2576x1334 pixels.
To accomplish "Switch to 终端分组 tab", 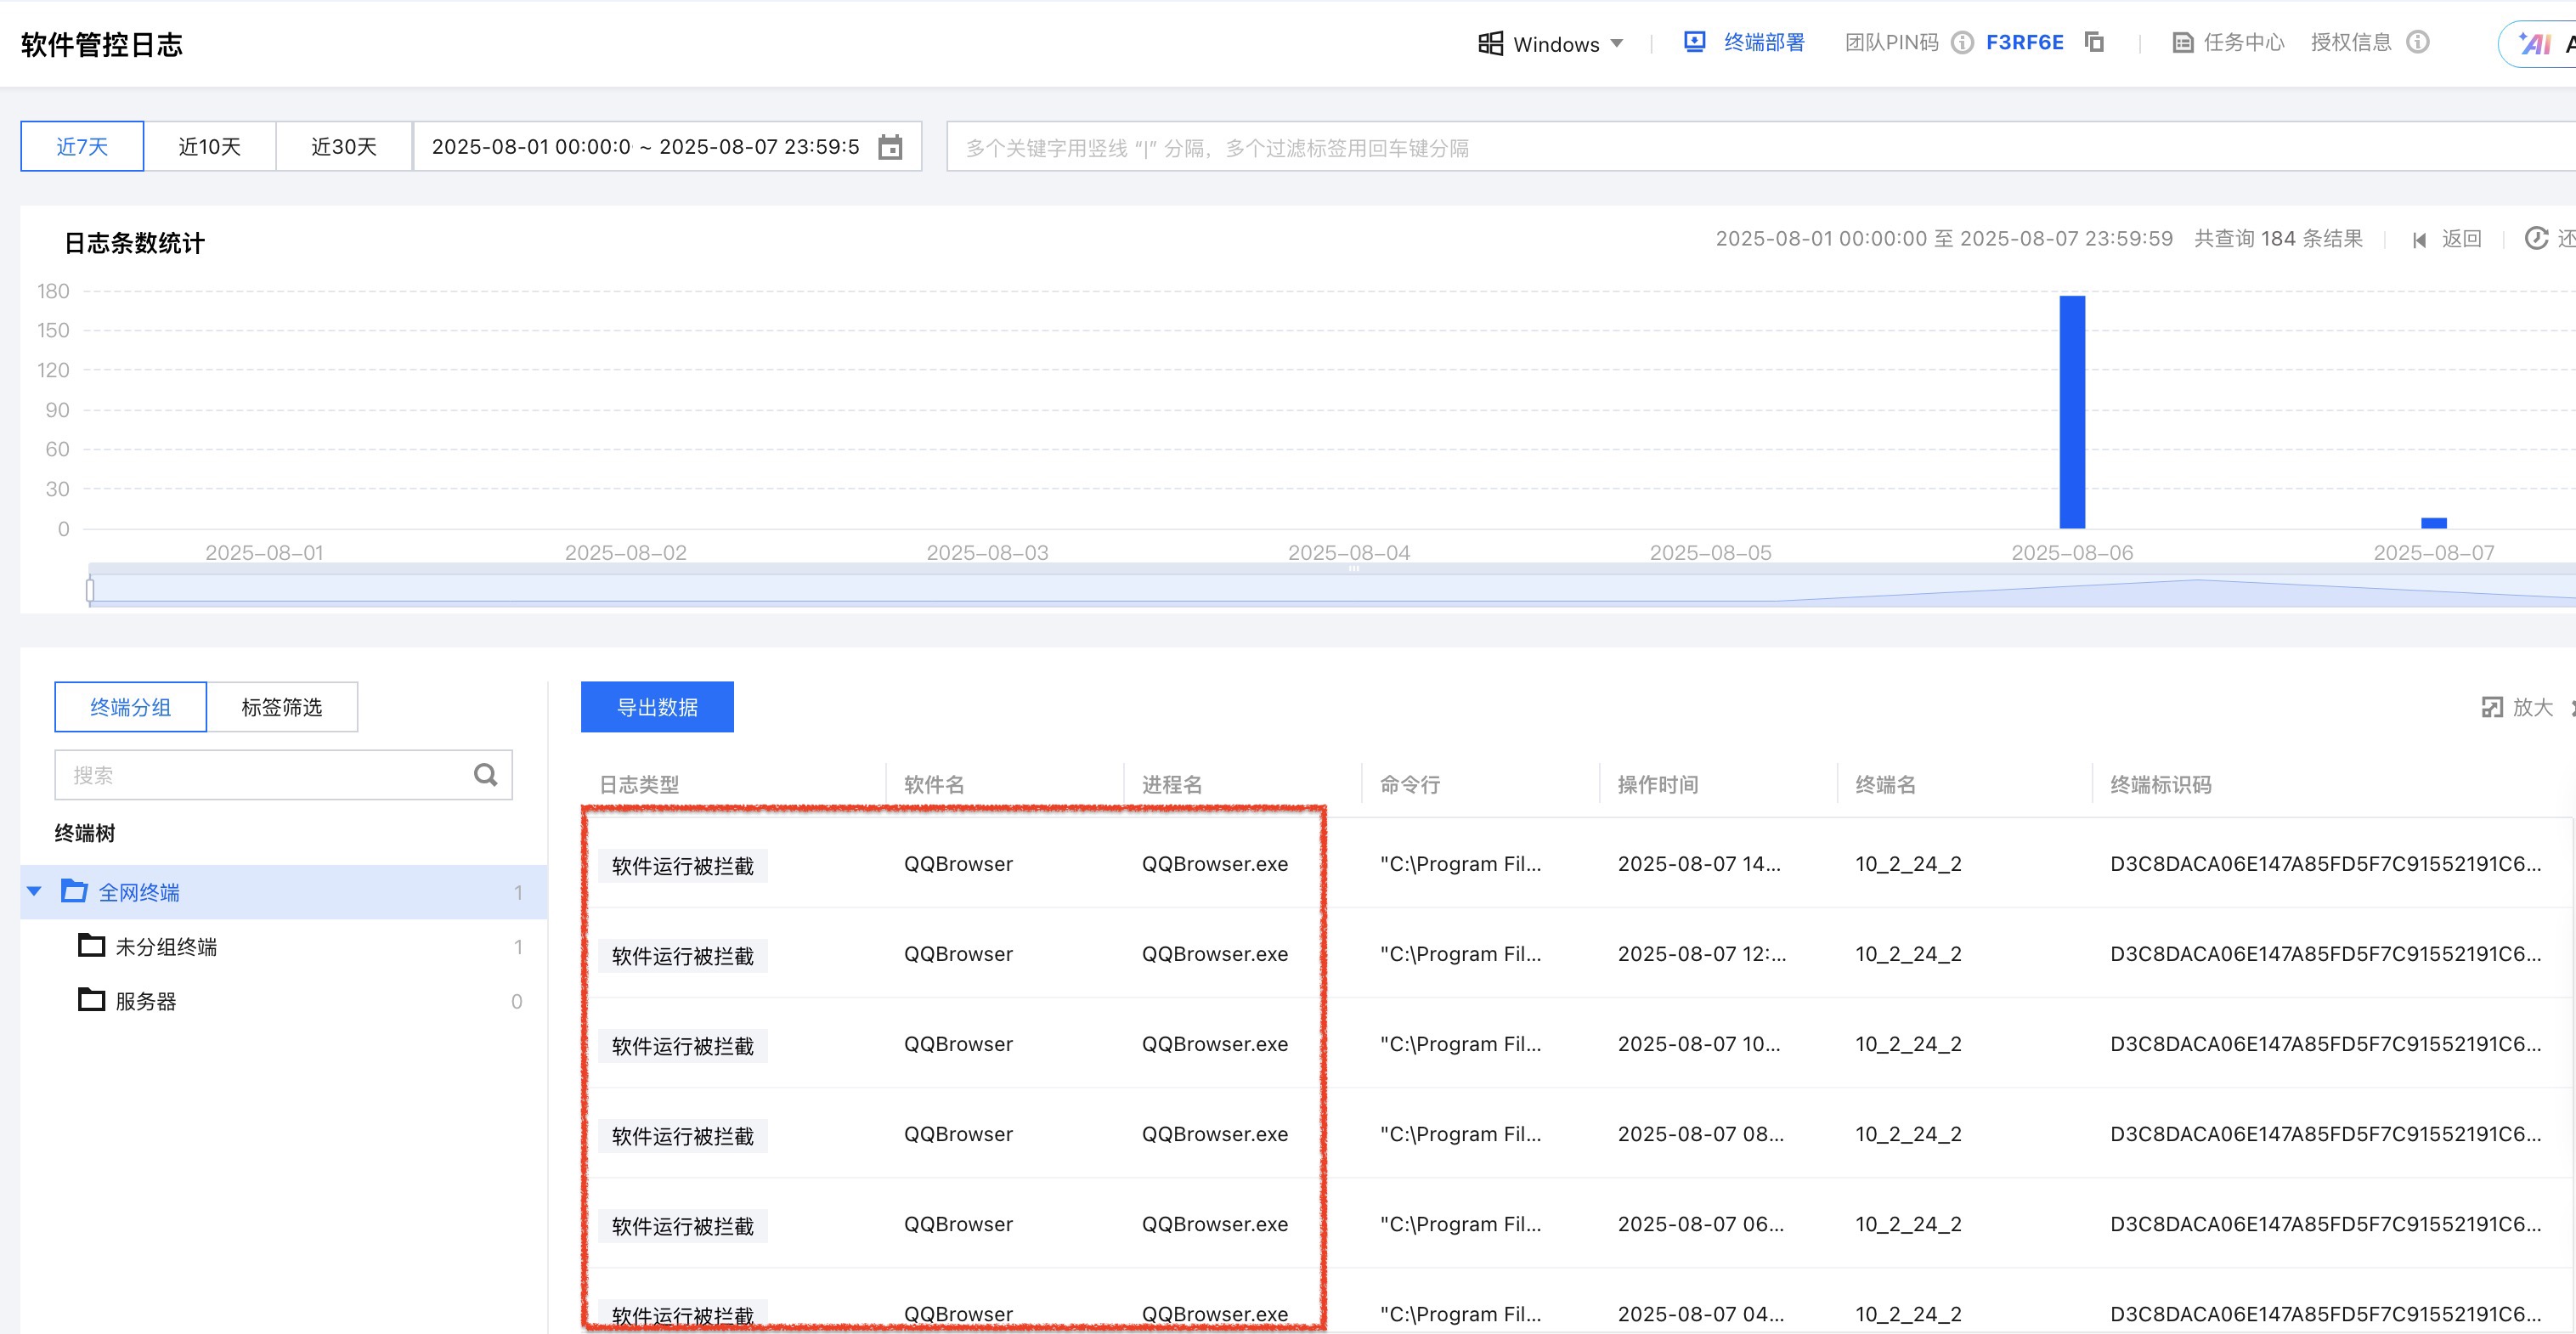I will coord(131,707).
